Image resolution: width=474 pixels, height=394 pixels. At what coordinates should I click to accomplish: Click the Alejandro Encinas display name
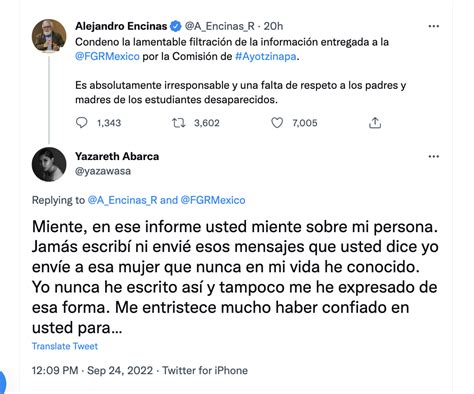pos(121,26)
